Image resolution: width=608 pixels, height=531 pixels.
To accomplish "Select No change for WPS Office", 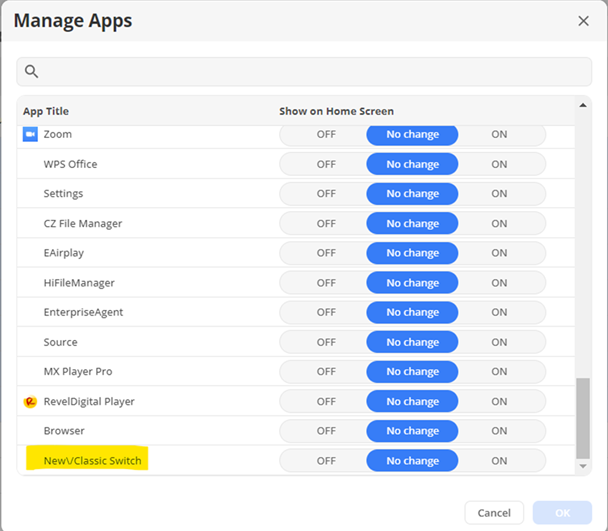I will click(412, 164).
